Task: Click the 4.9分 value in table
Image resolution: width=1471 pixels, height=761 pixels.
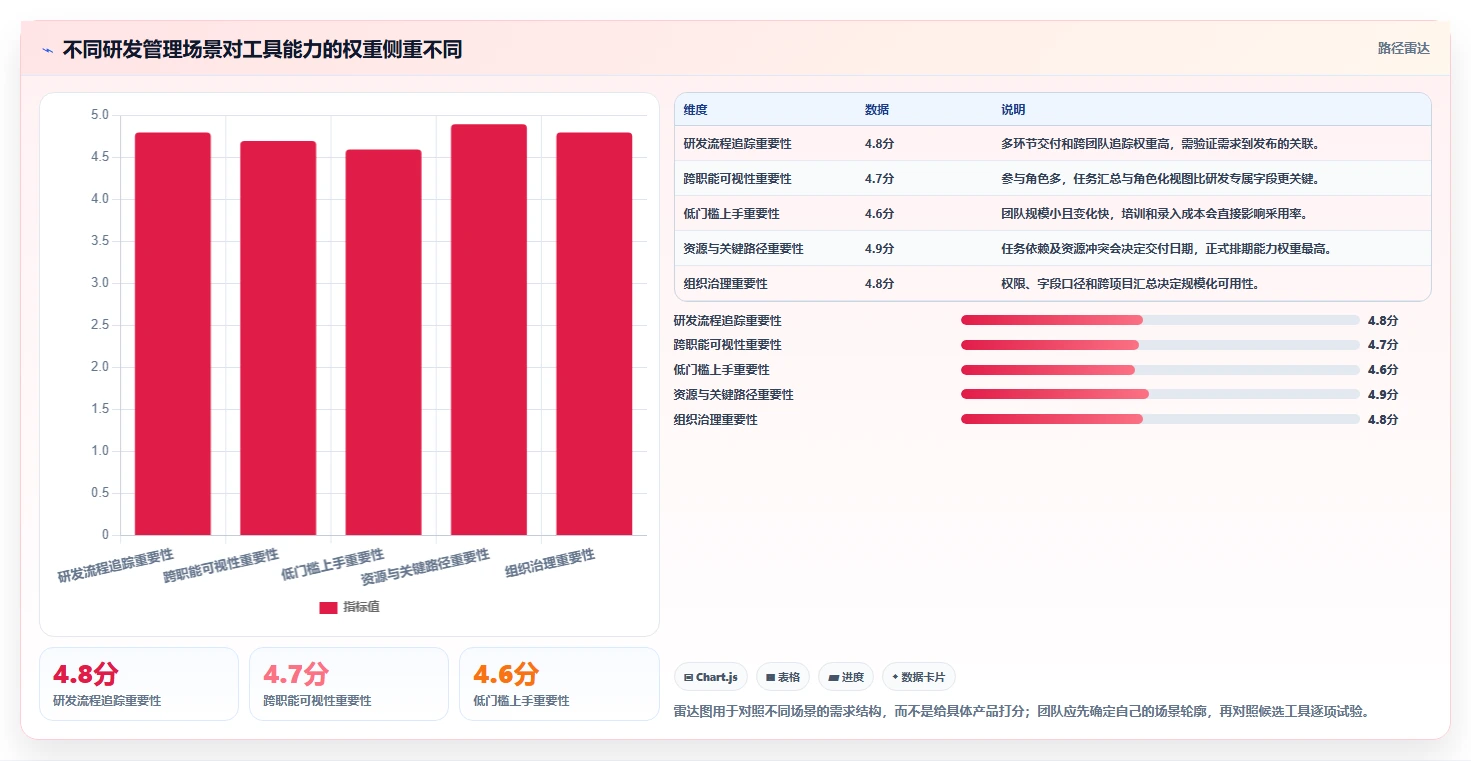Action: click(880, 249)
